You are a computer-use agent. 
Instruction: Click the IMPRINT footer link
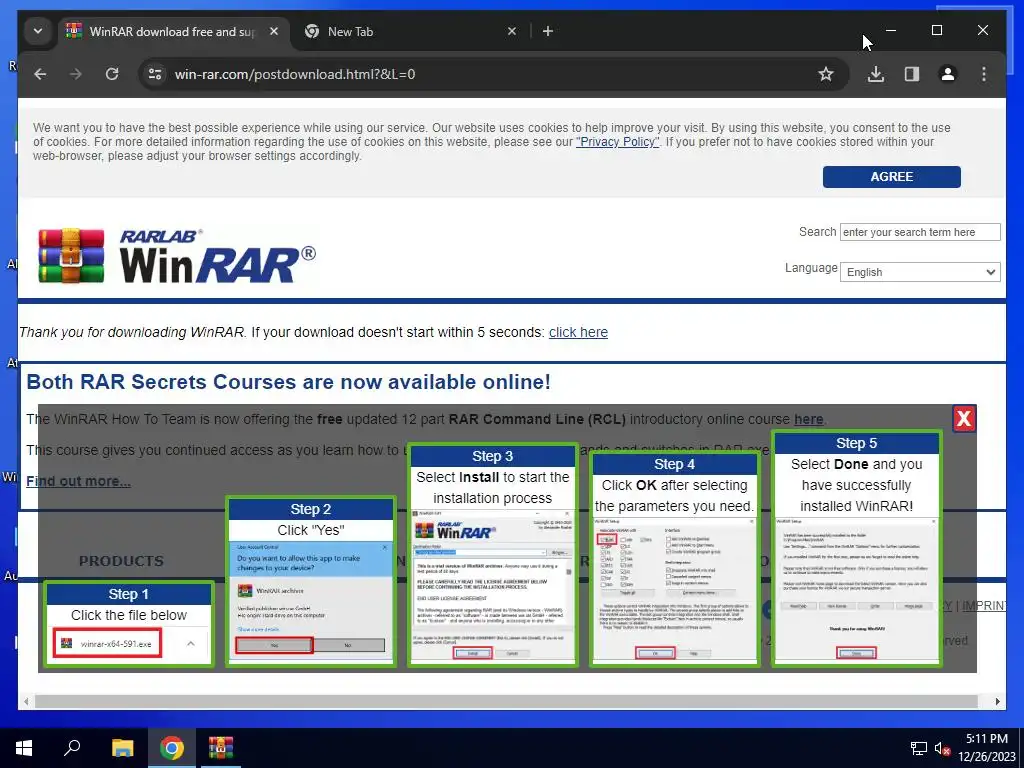pyautogui.click(x=984, y=606)
